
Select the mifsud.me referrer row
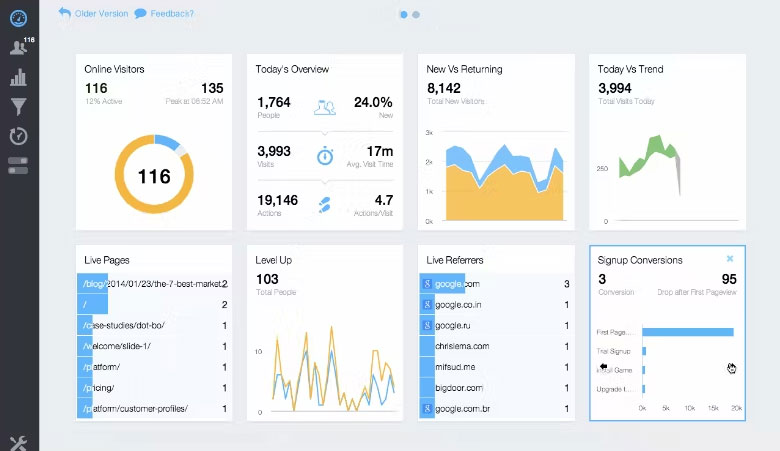496,367
